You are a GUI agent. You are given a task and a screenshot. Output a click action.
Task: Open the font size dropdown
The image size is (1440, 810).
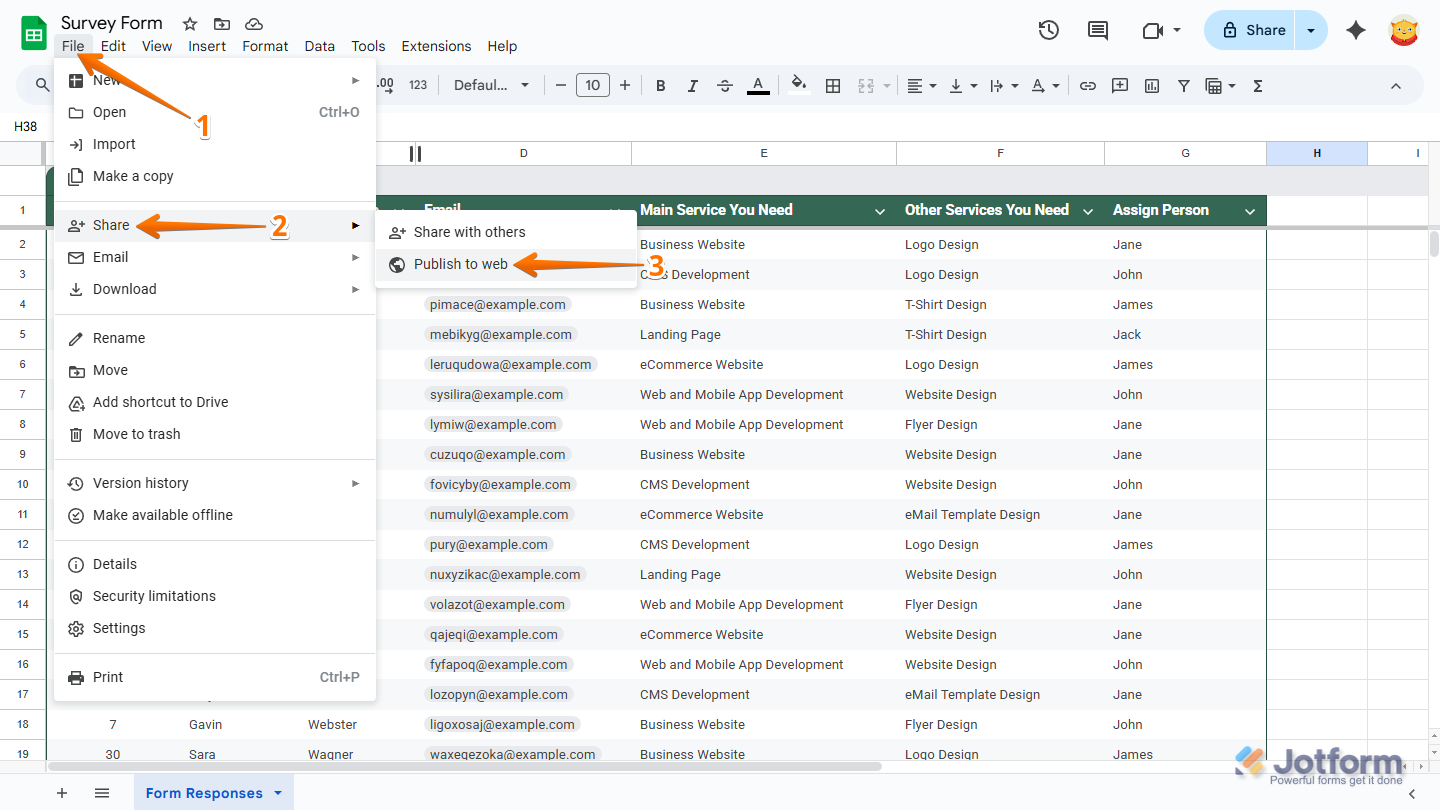(x=592, y=85)
